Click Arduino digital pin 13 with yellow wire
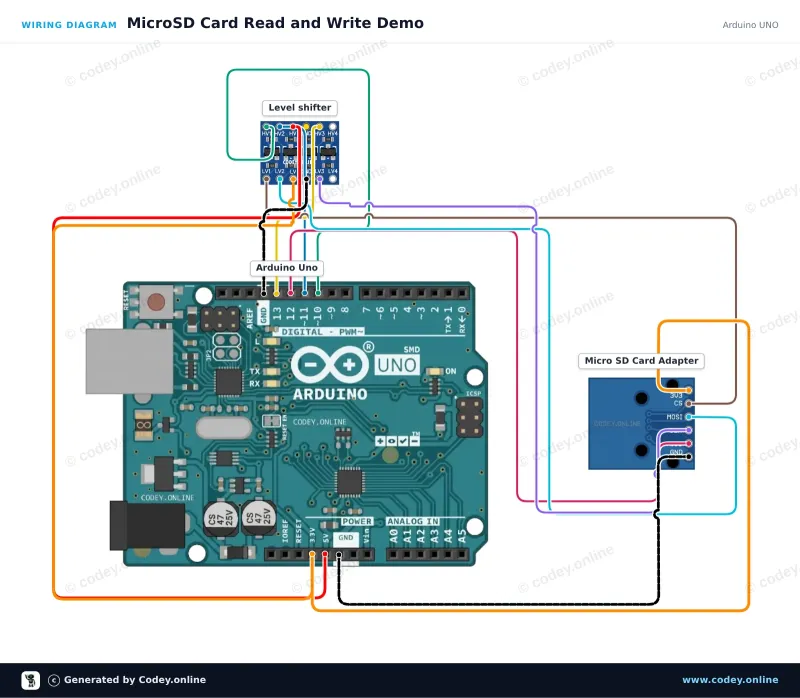This screenshot has width=800, height=698. click(x=277, y=293)
